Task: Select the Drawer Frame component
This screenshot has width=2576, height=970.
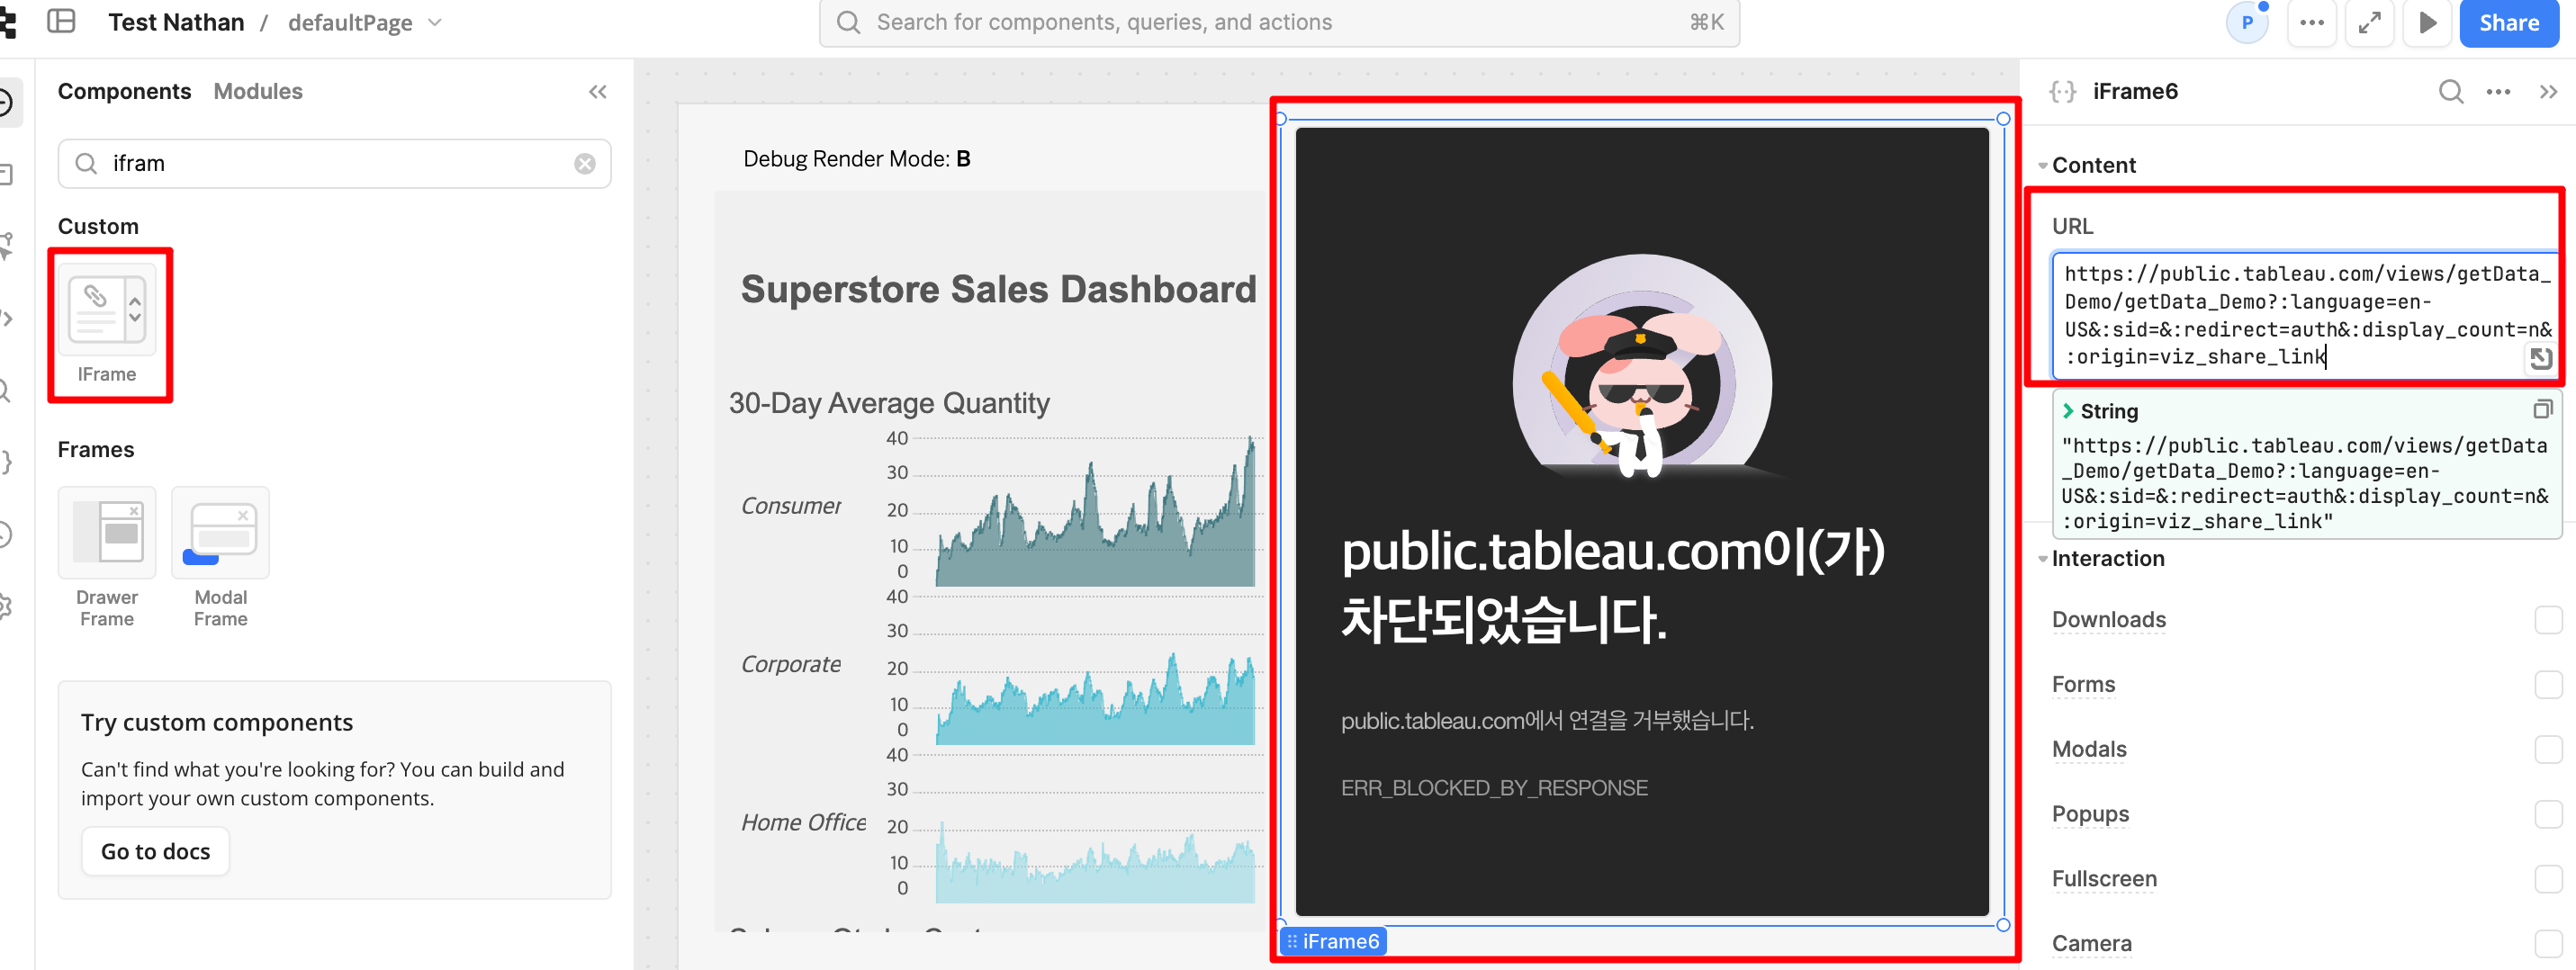Action: pos(107,557)
